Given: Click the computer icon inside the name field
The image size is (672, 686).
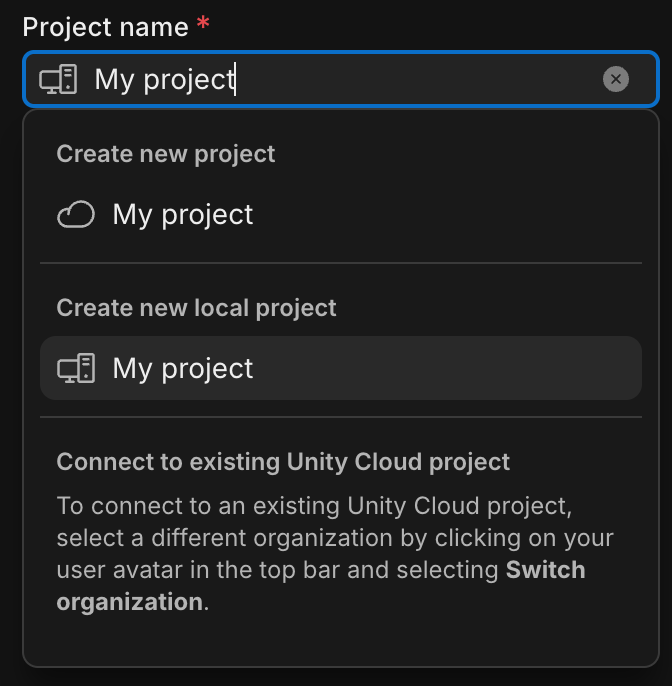Looking at the screenshot, I should click(x=58, y=79).
